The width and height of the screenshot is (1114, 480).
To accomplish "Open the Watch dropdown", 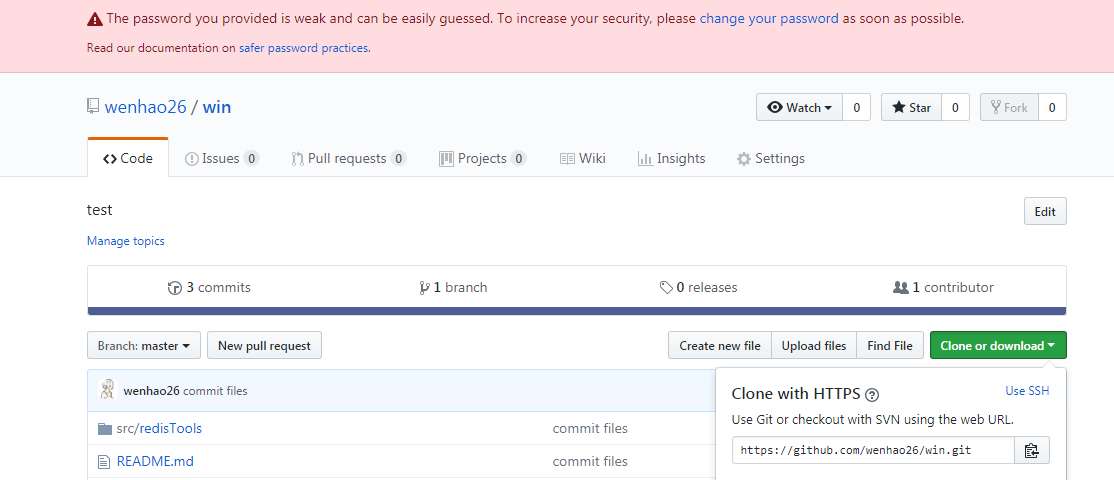I will (799, 108).
